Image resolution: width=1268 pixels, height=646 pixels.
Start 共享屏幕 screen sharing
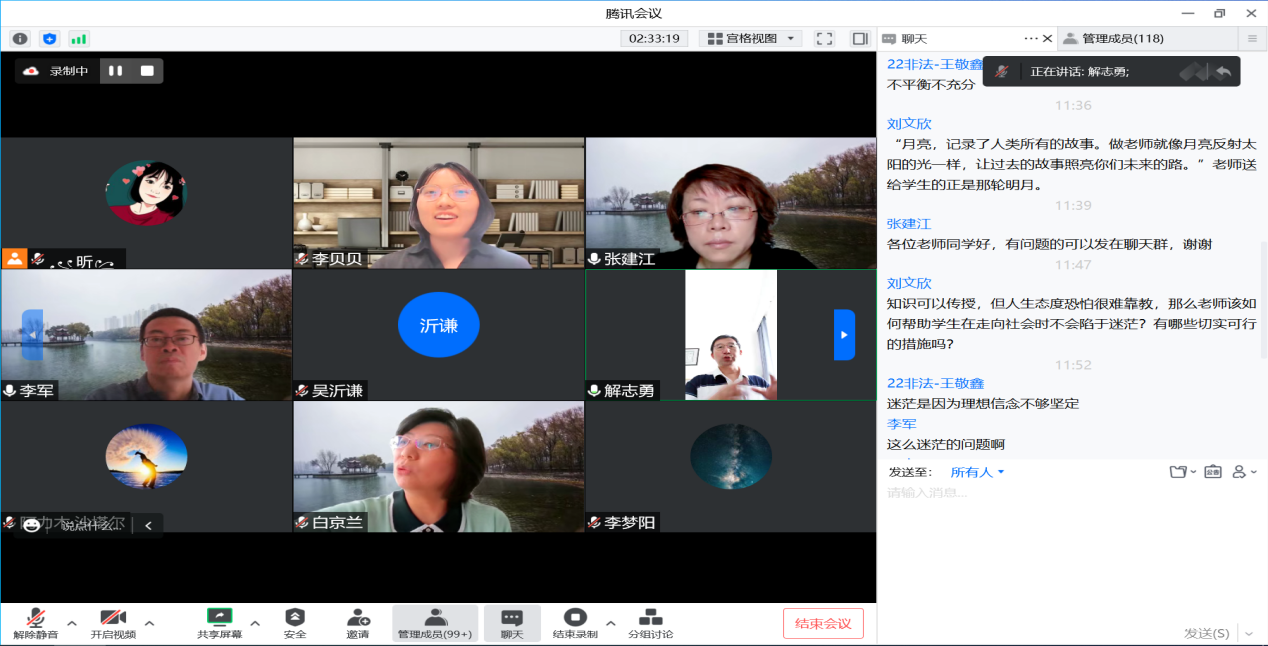(219, 623)
